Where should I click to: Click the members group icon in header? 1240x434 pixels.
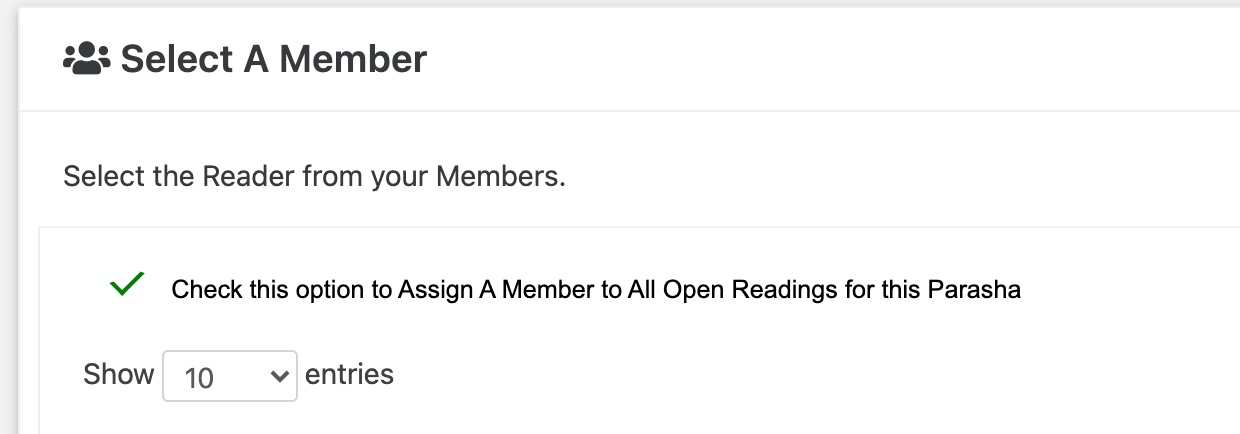[86, 60]
